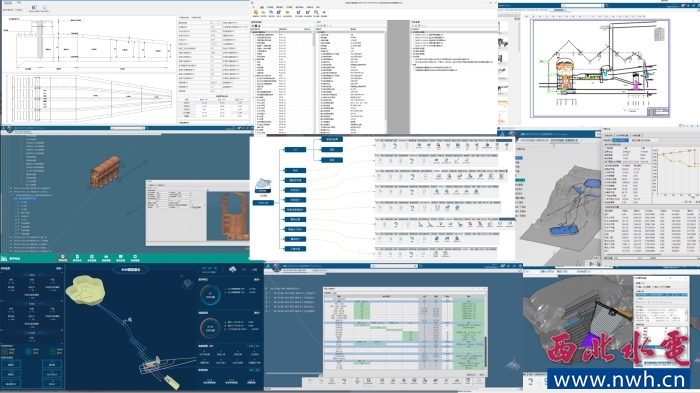Click the blue progress ring in the dashboard

pyautogui.click(x=210, y=295)
